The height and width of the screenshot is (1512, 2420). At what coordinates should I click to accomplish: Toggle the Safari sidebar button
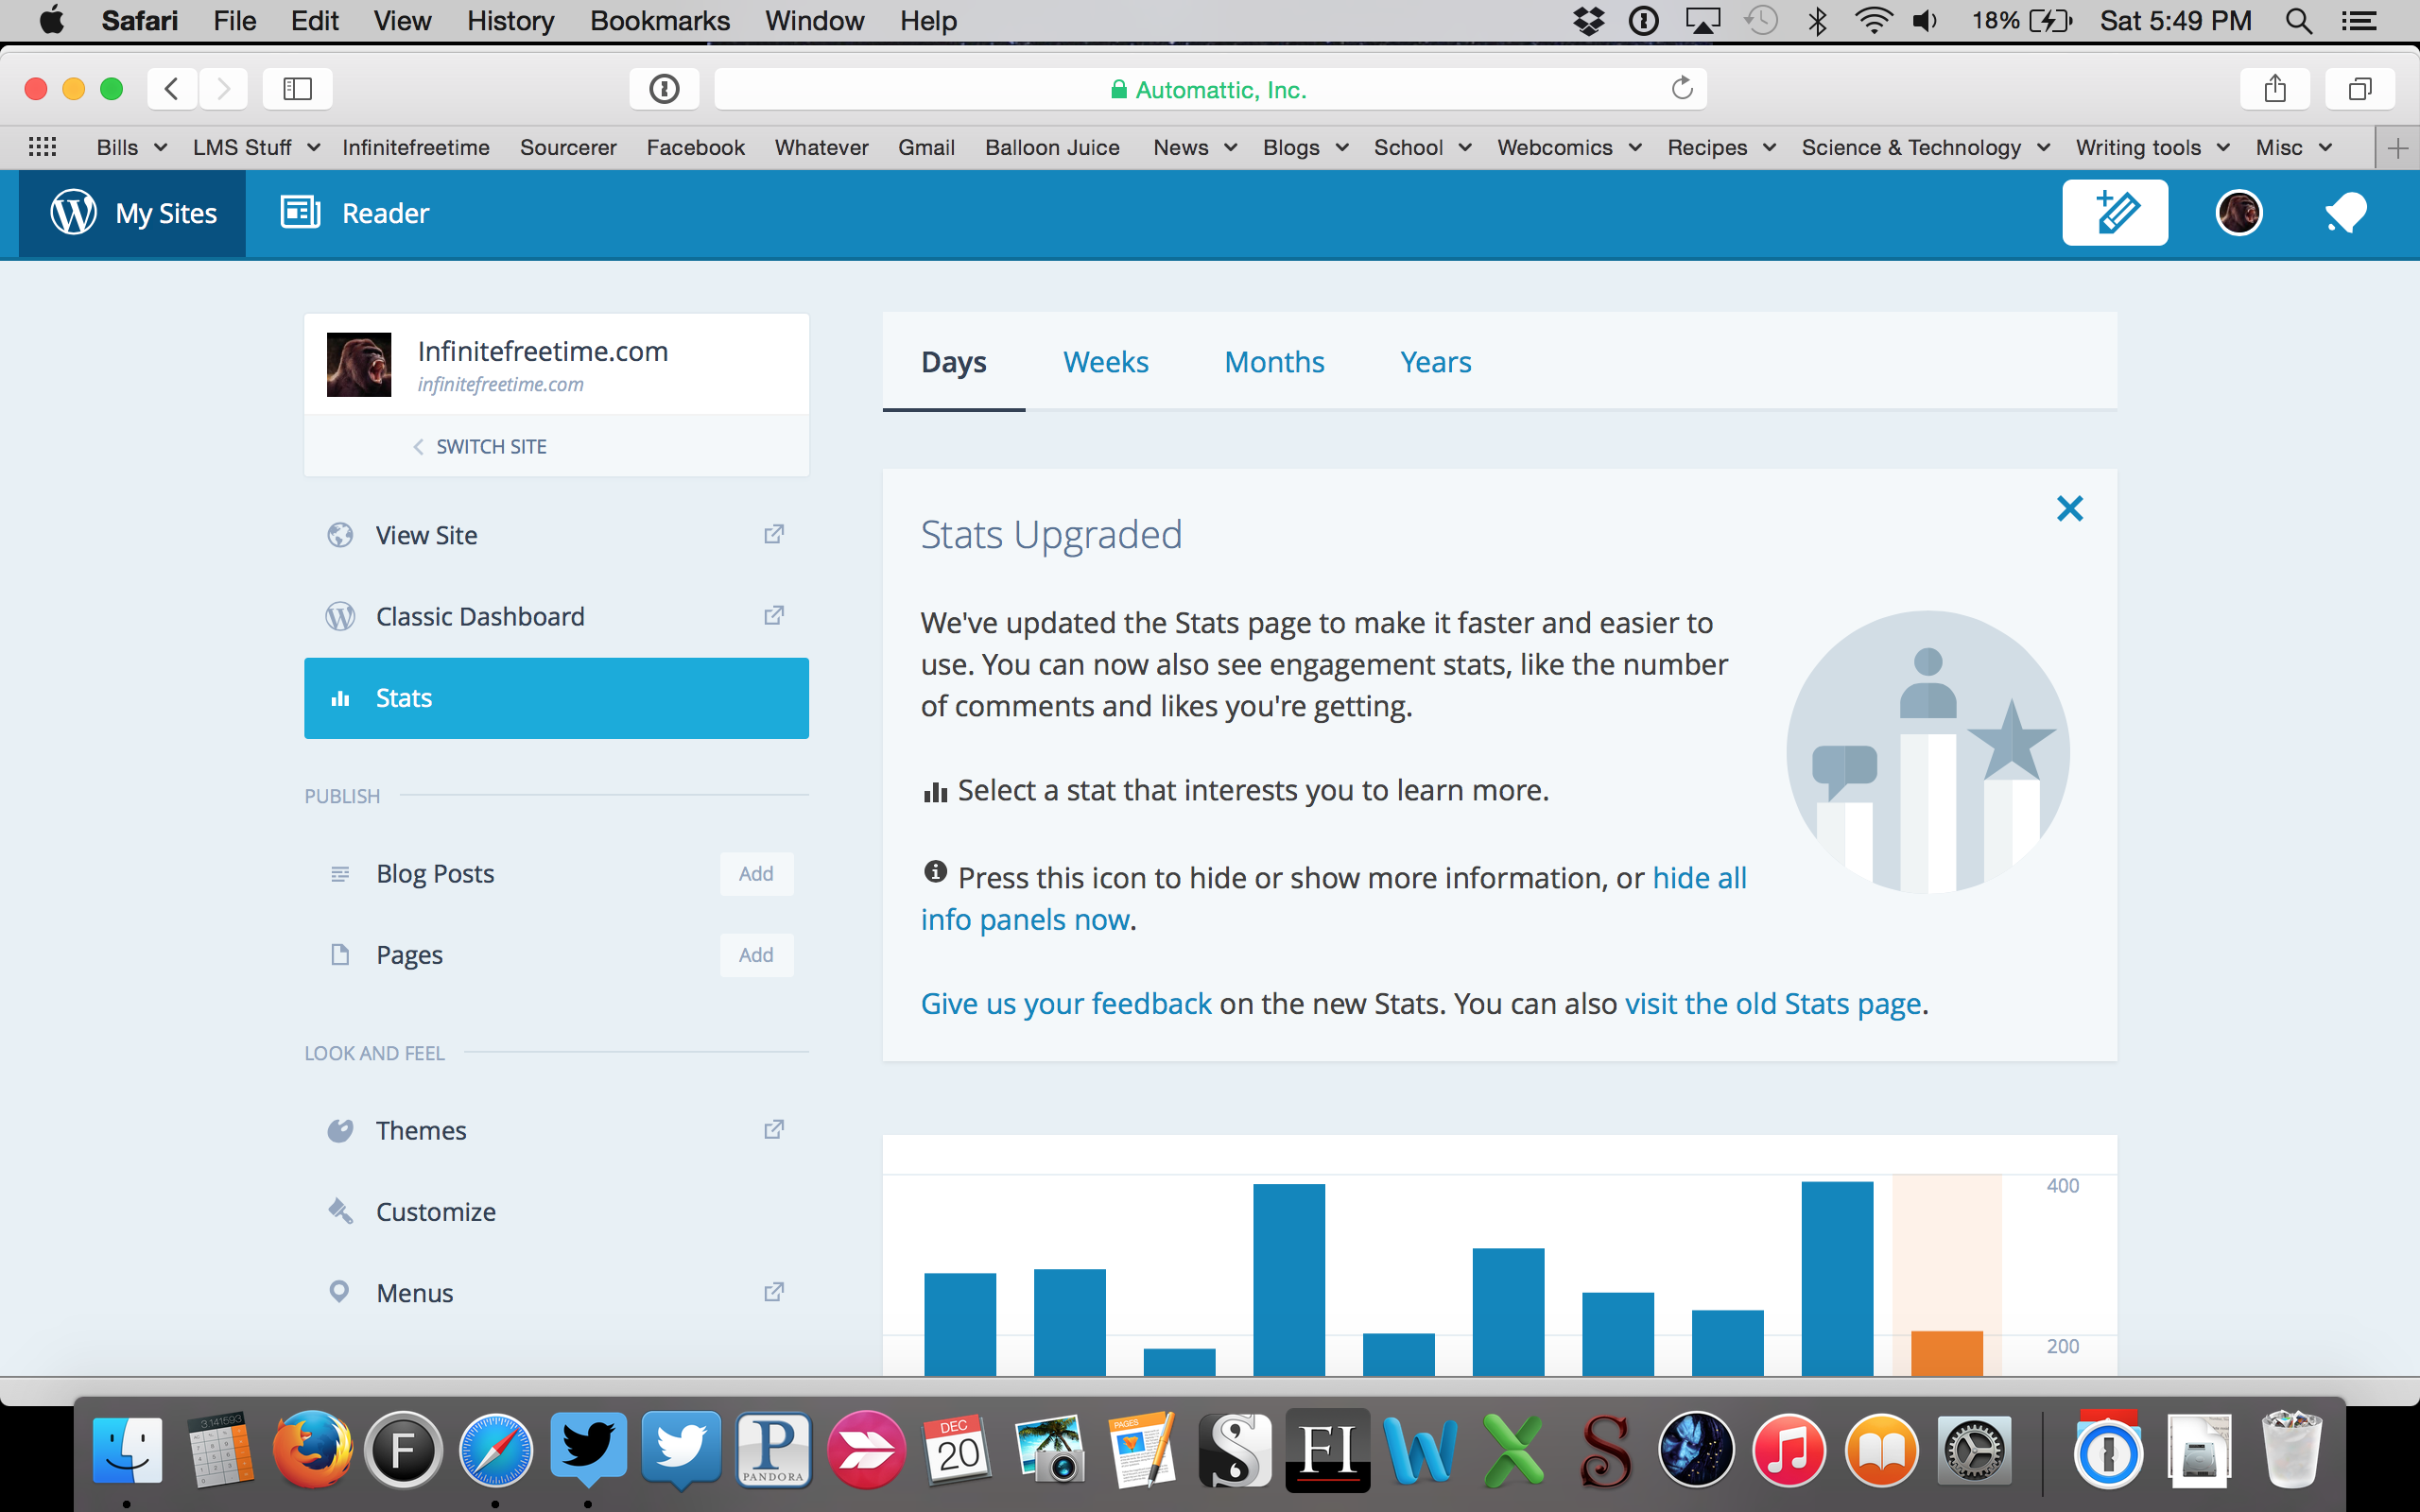(x=297, y=89)
